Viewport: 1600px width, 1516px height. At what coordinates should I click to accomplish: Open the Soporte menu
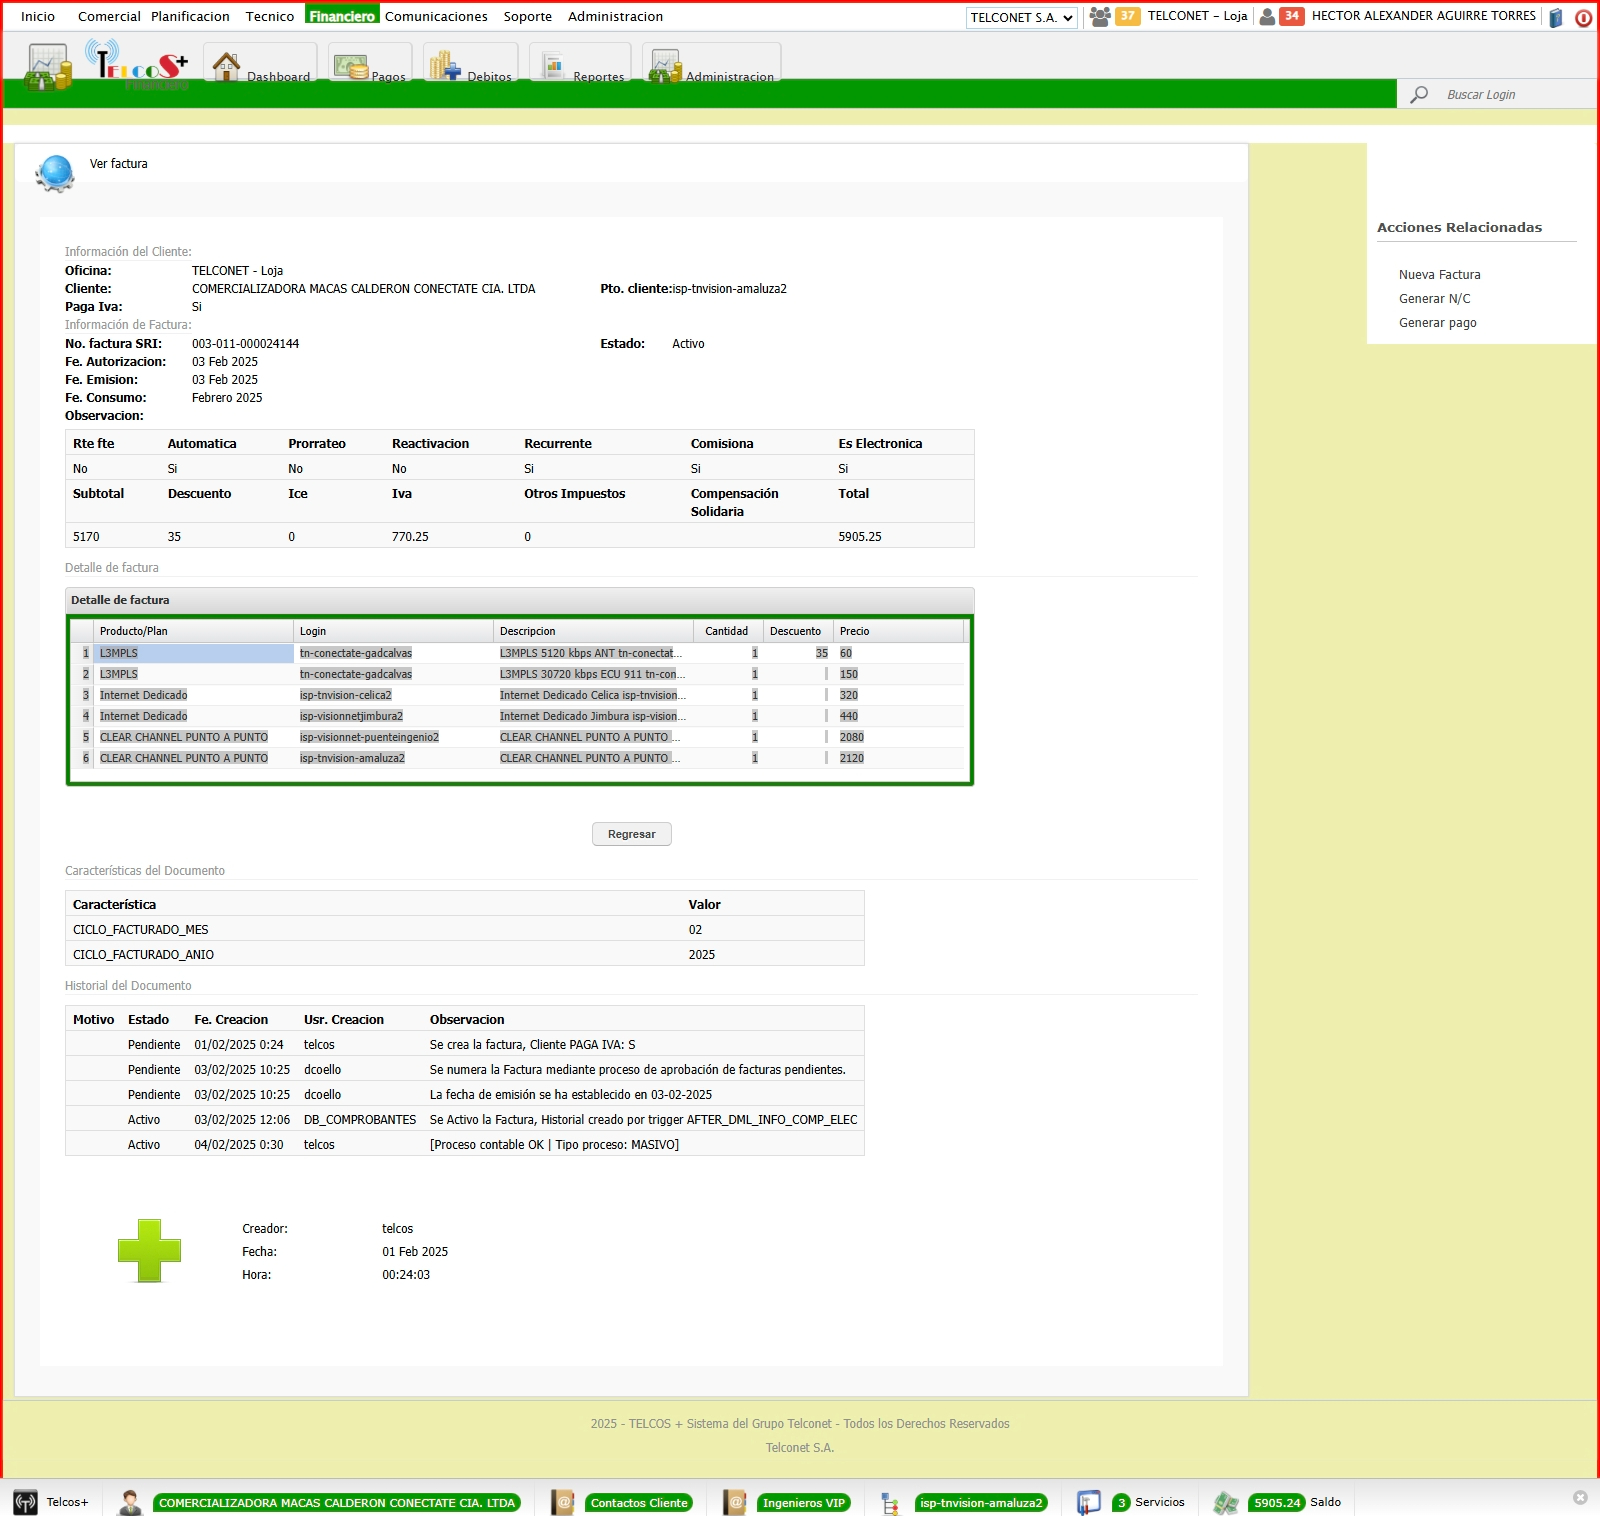[528, 16]
